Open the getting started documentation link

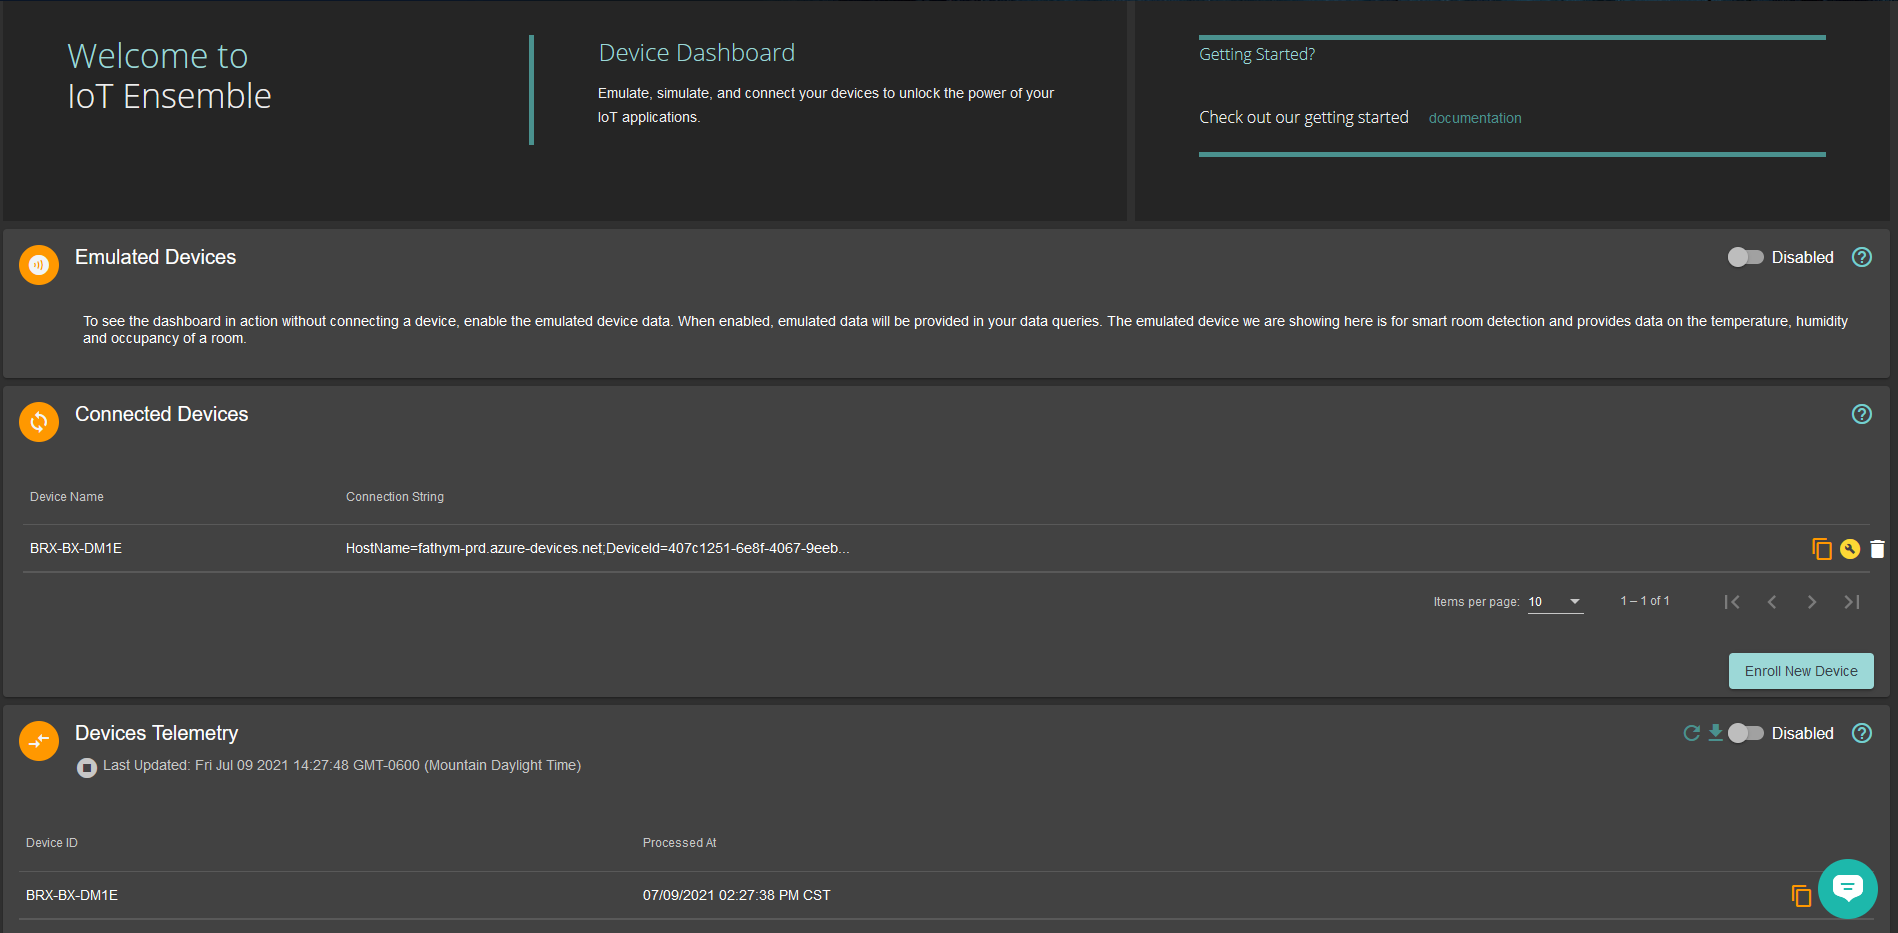(x=1475, y=118)
